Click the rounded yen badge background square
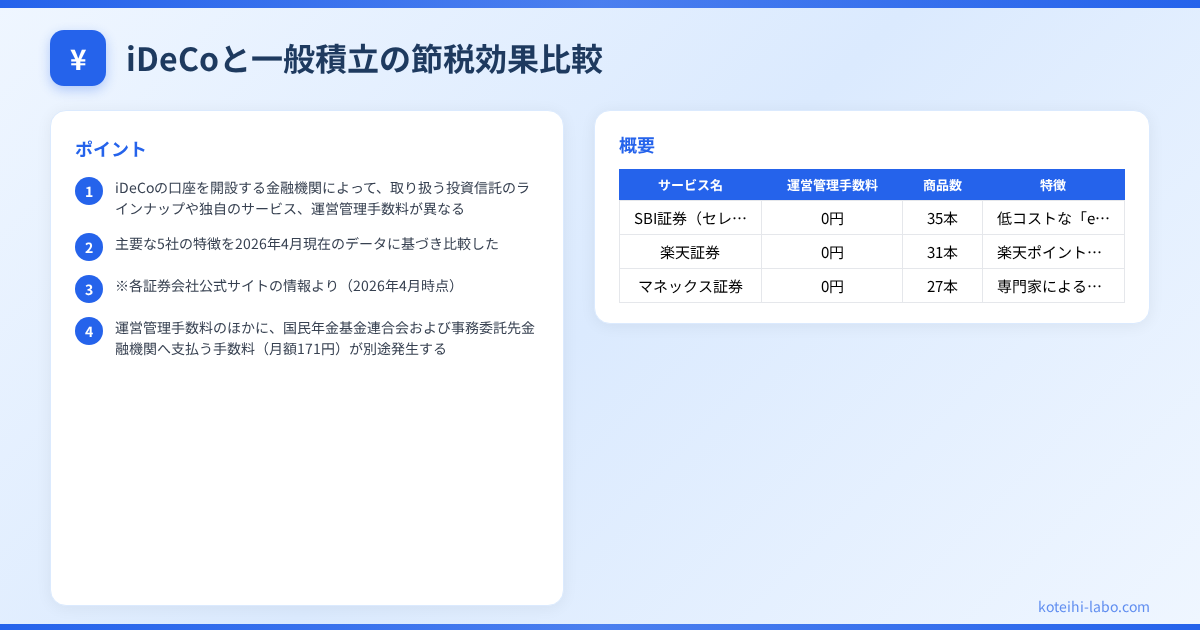This screenshot has height=630, width=1200. (x=78, y=58)
